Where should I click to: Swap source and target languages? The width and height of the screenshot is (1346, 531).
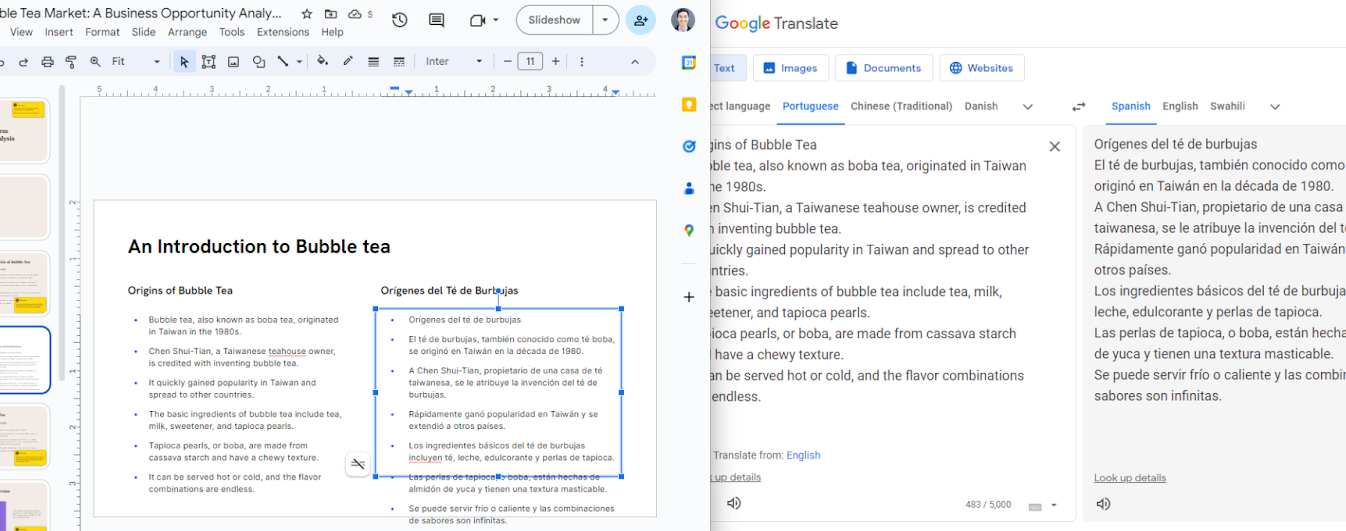[x=1079, y=106]
